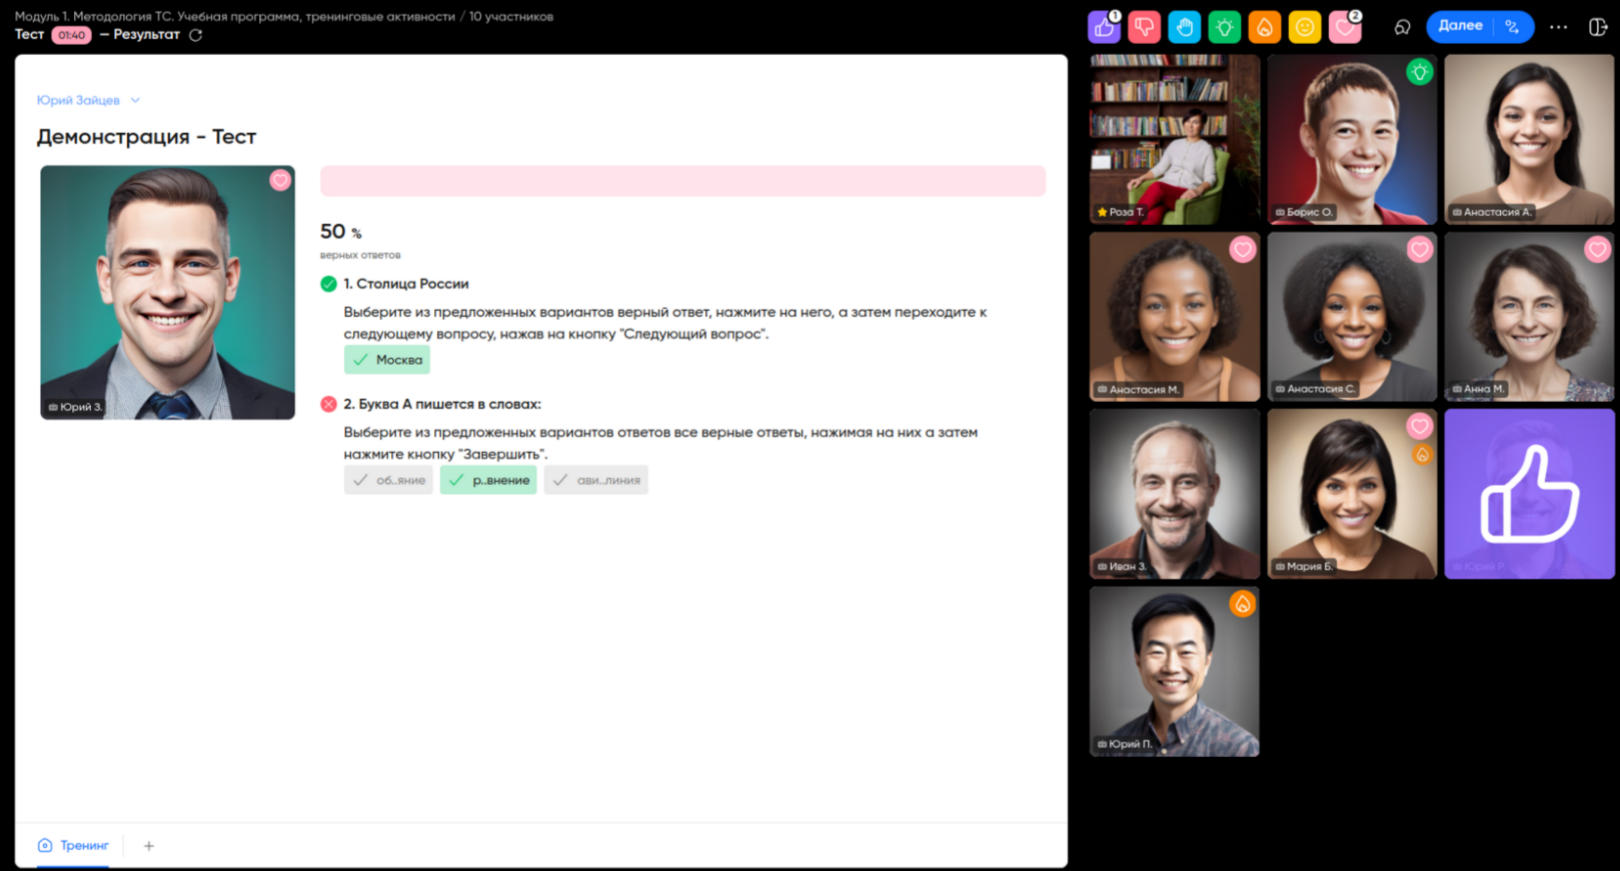Click the 01:40 timer badge

71,35
